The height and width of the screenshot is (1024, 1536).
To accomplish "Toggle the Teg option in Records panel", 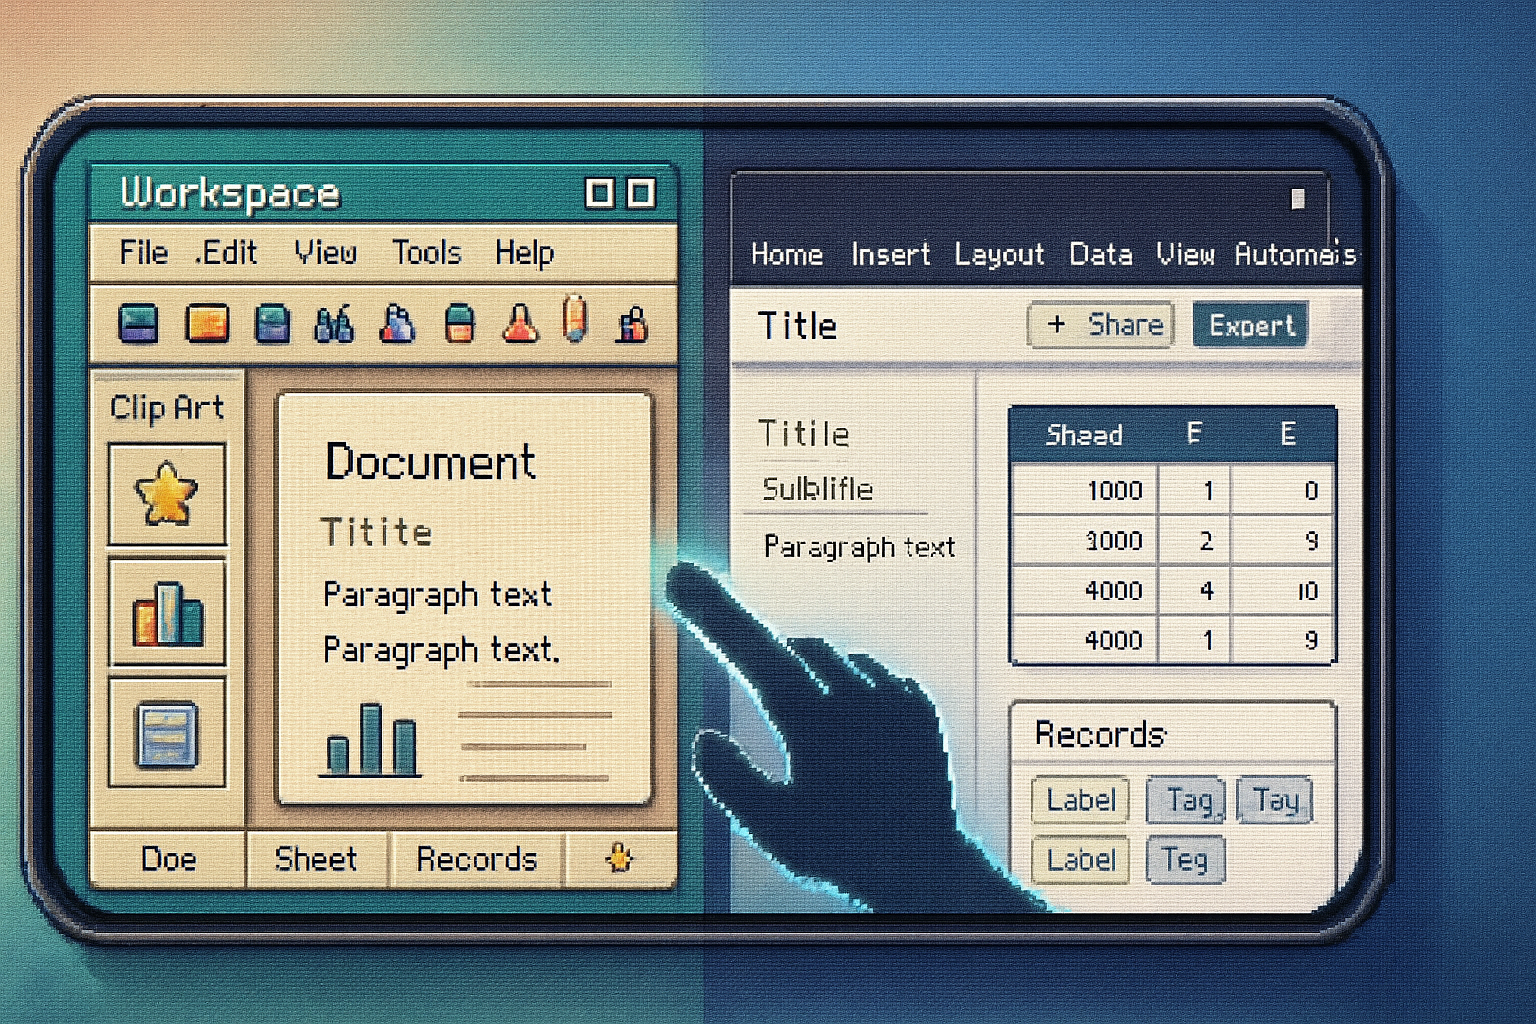I will point(1184,860).
